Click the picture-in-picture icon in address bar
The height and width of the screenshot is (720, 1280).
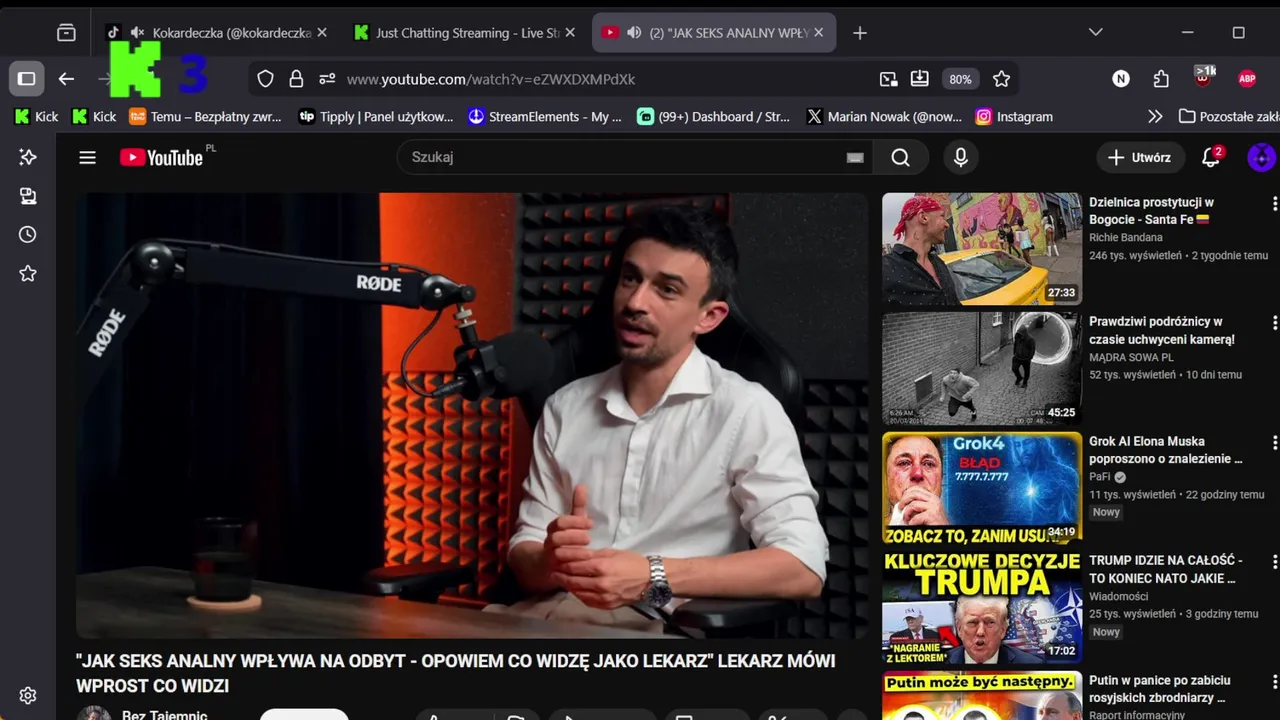pyautogui.click(x=888, y=79)
